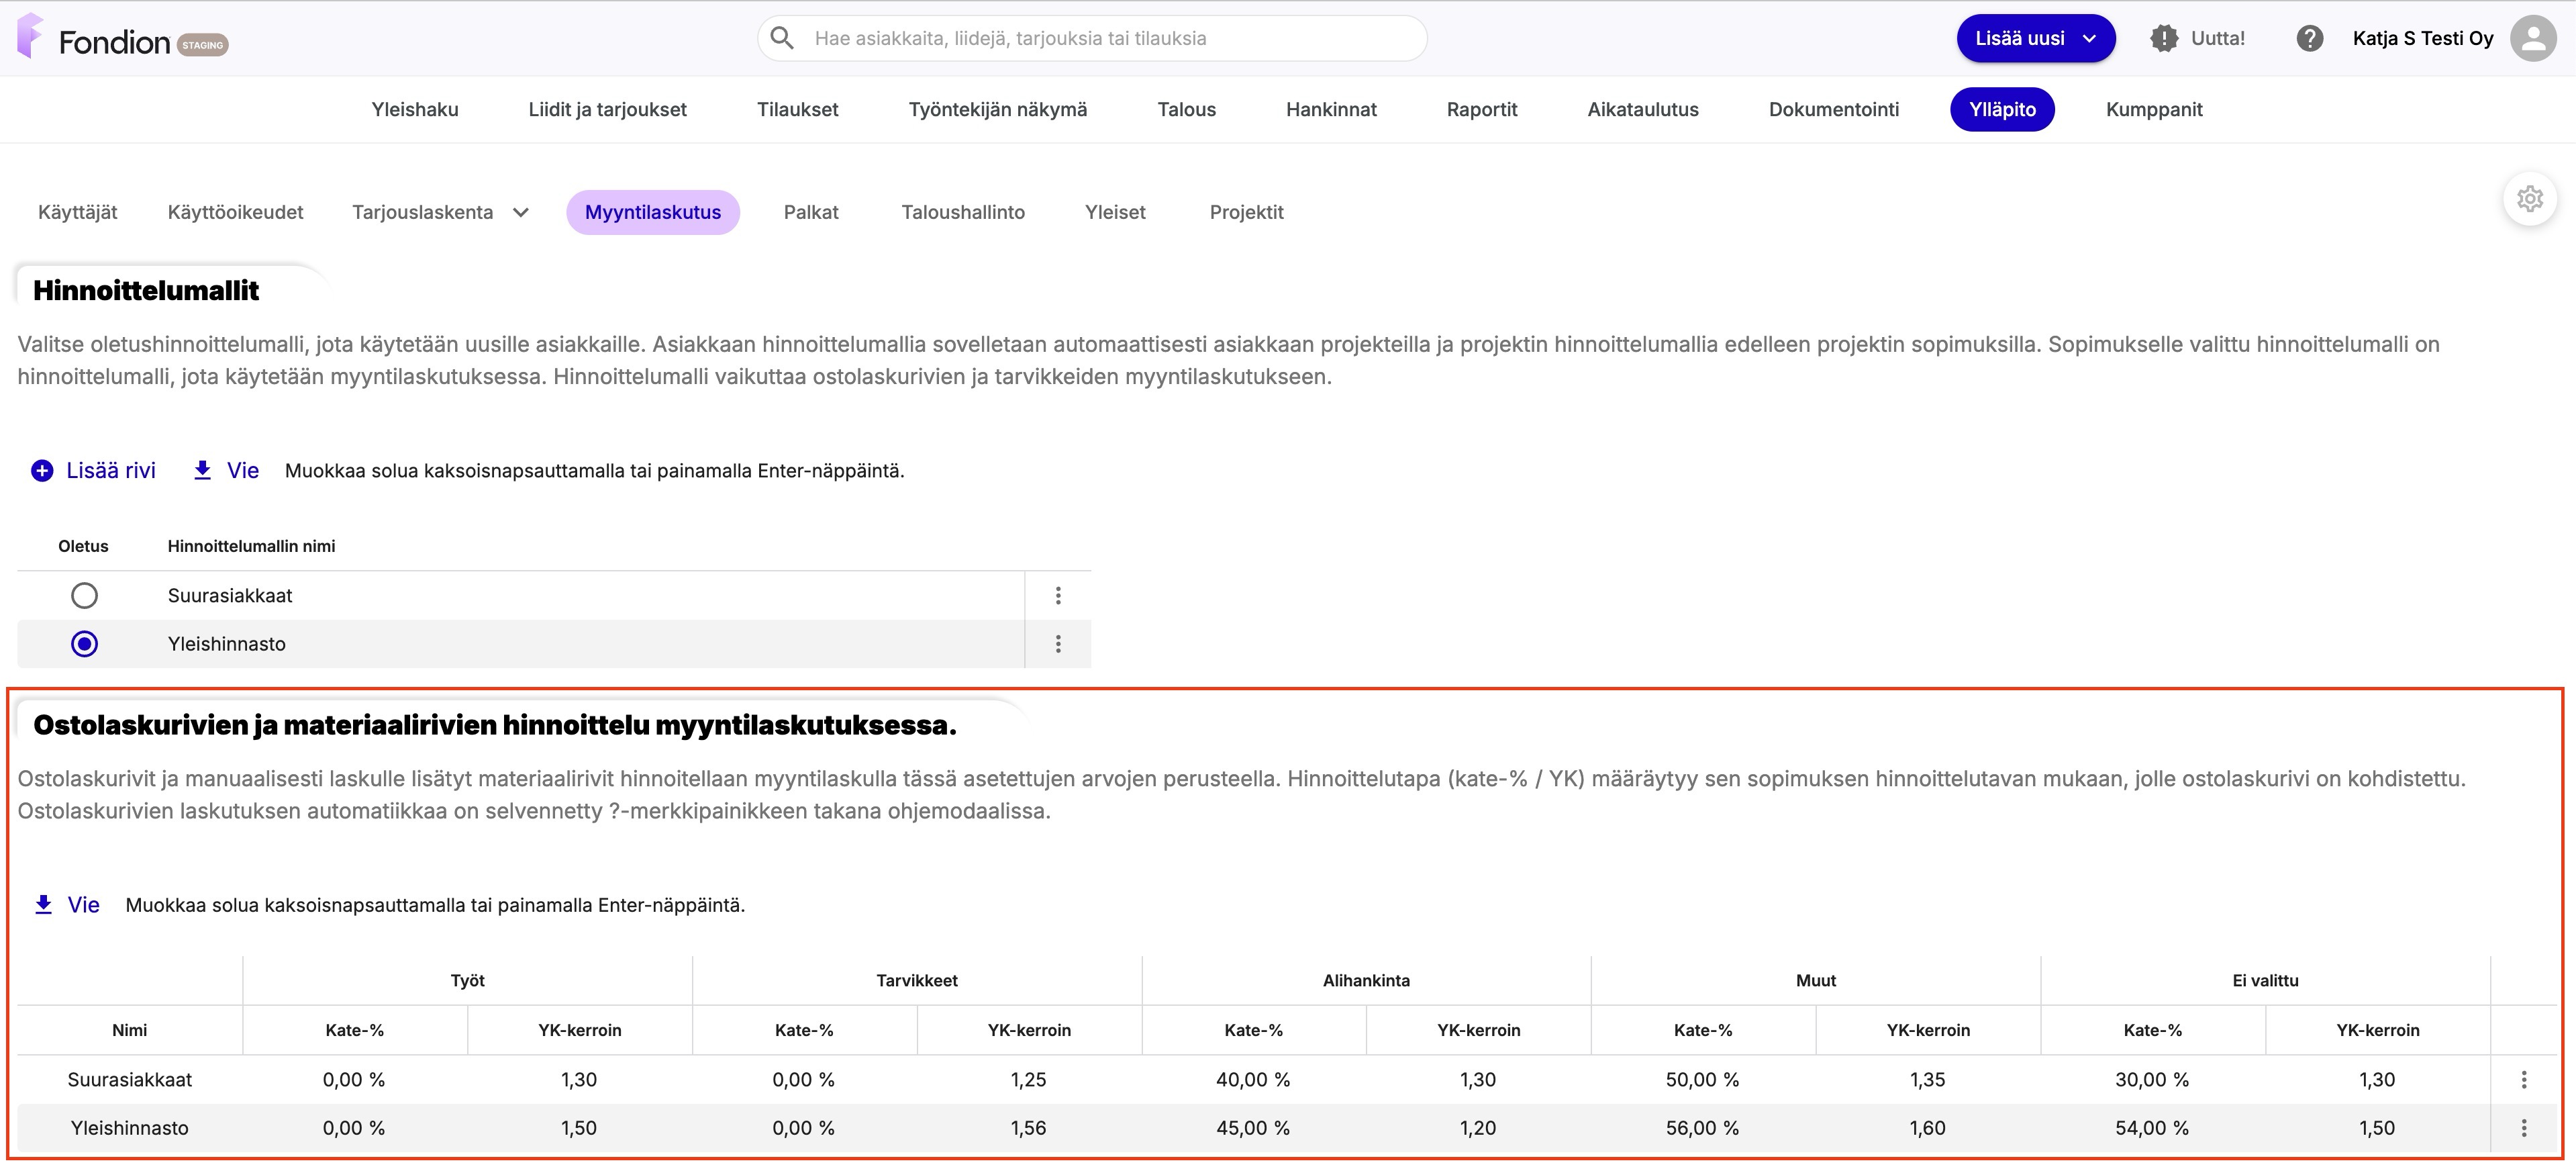Select Suurasiakkaat Muut YK-kerroin 1,35
Screen dimensions: 2576x1171
(1928, 1079)
